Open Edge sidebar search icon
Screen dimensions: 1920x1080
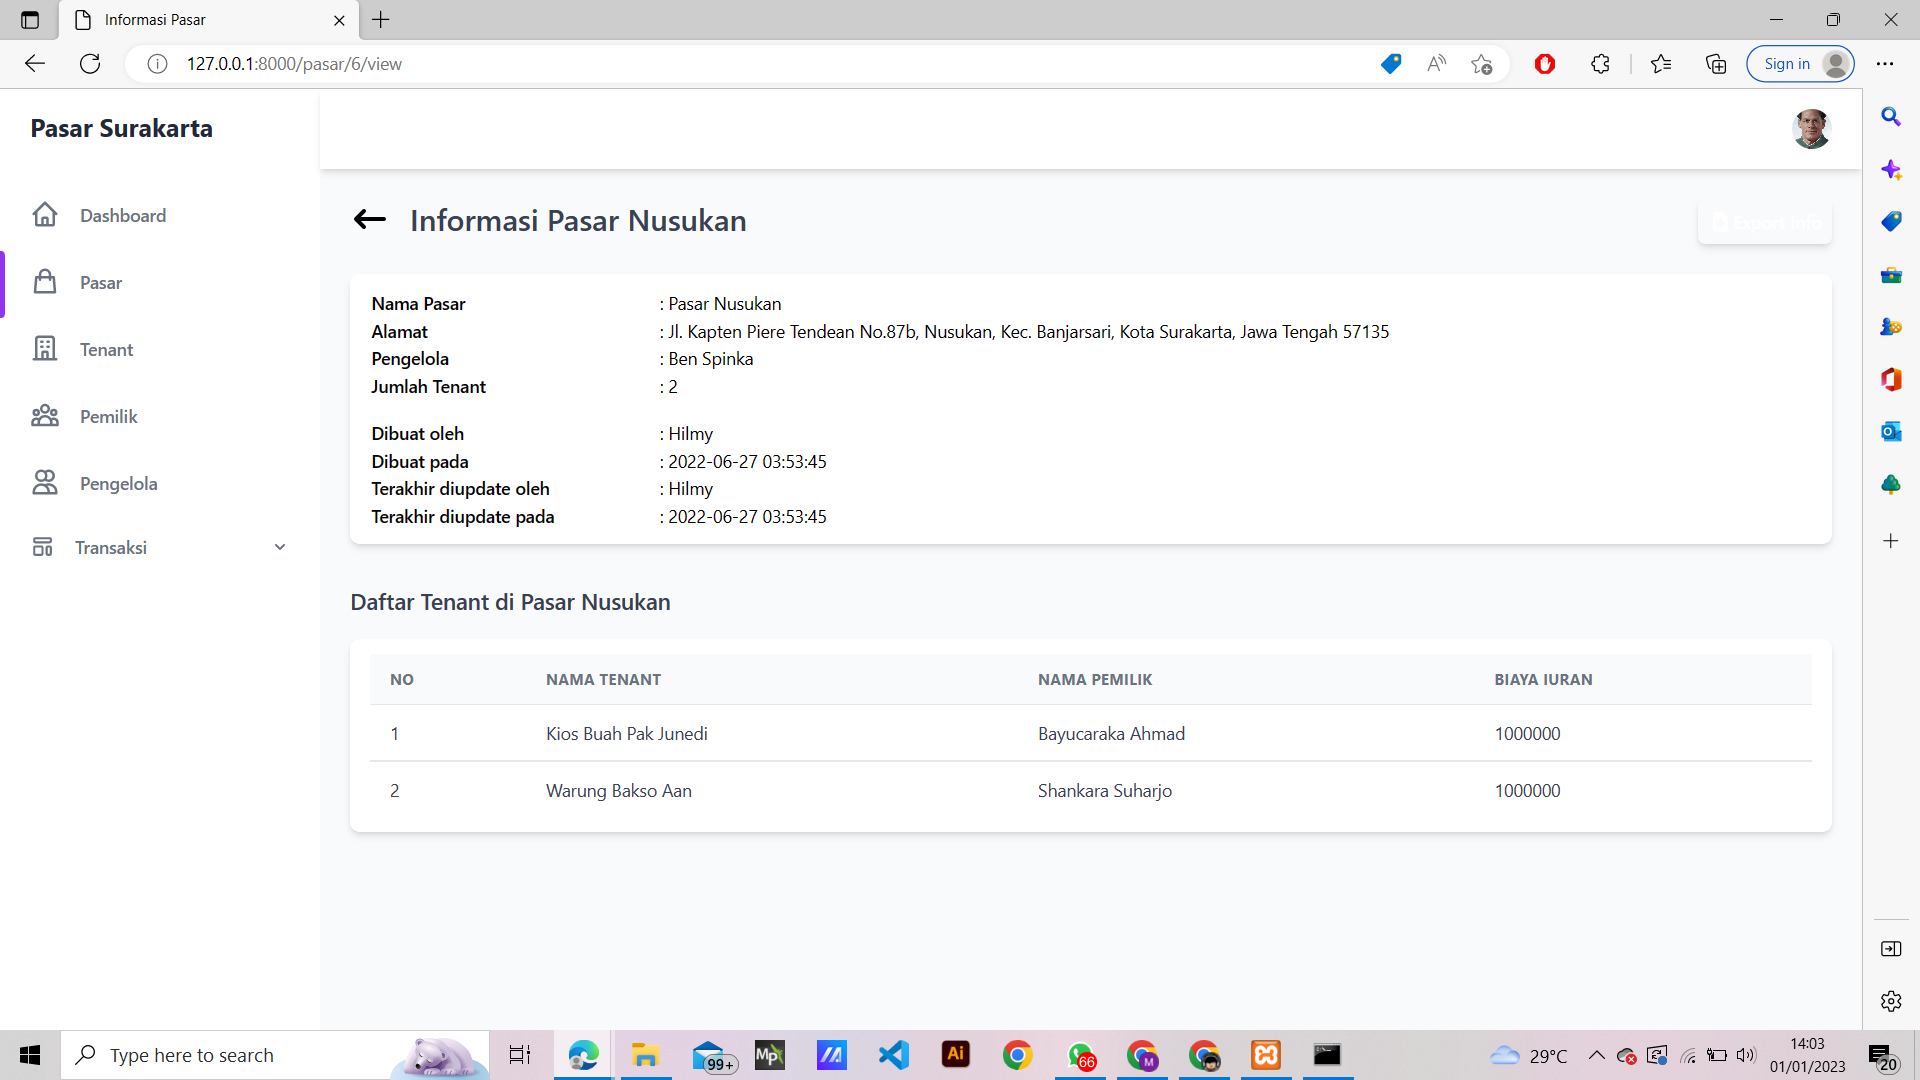pos(1890,117)
